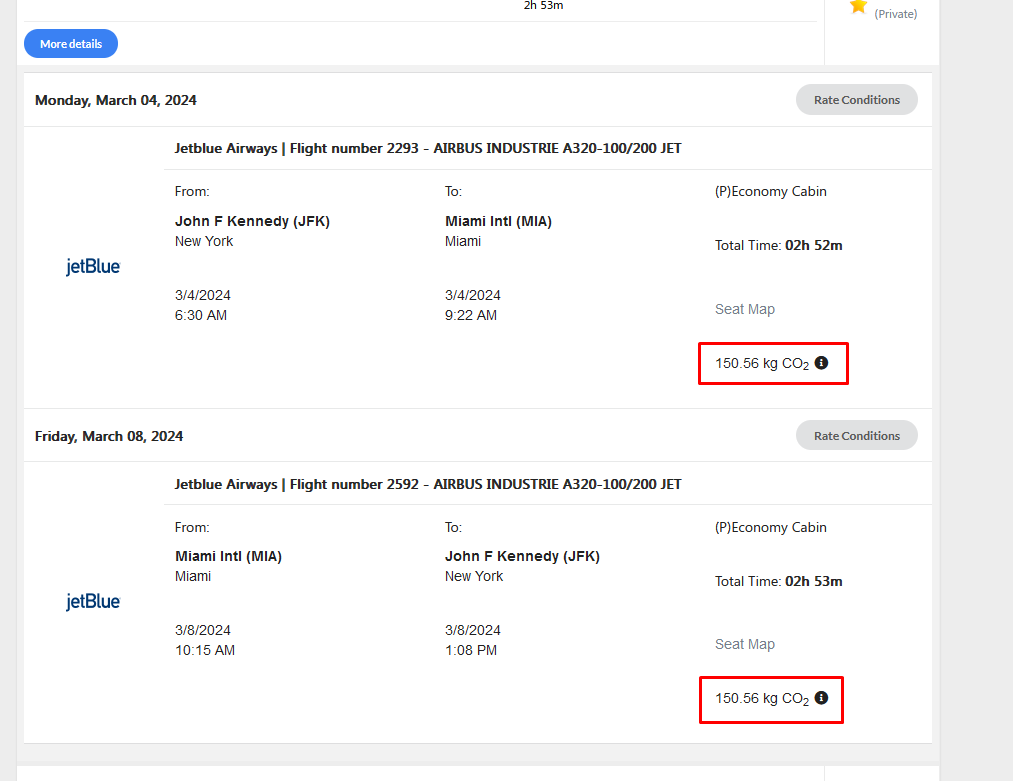This screenshot has width=1013, height=781.
Task: Select the Monday, March 04, 2024 heading
Action: pos(116,100)
